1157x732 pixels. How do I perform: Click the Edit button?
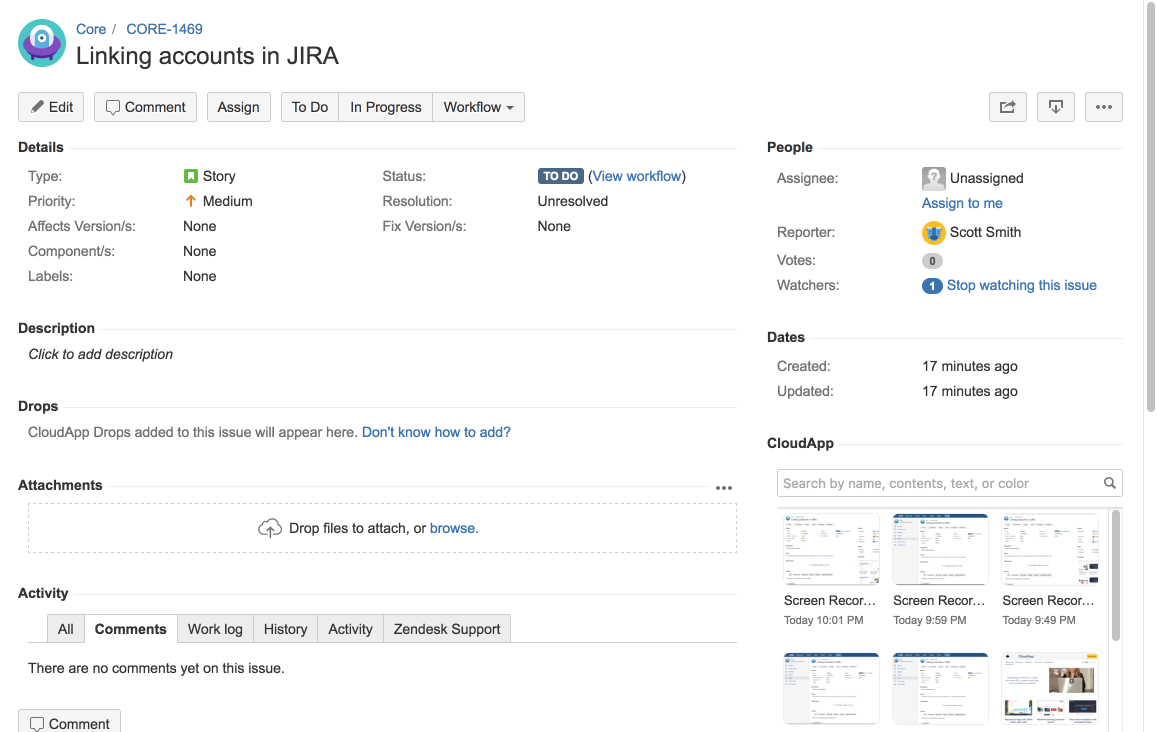[x=51, y=107]
